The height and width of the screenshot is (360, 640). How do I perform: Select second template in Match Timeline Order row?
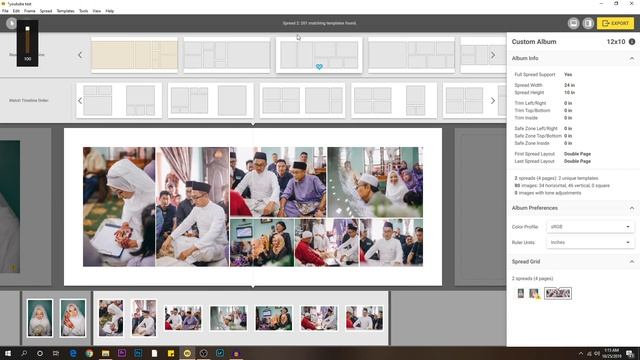(211, 100)
